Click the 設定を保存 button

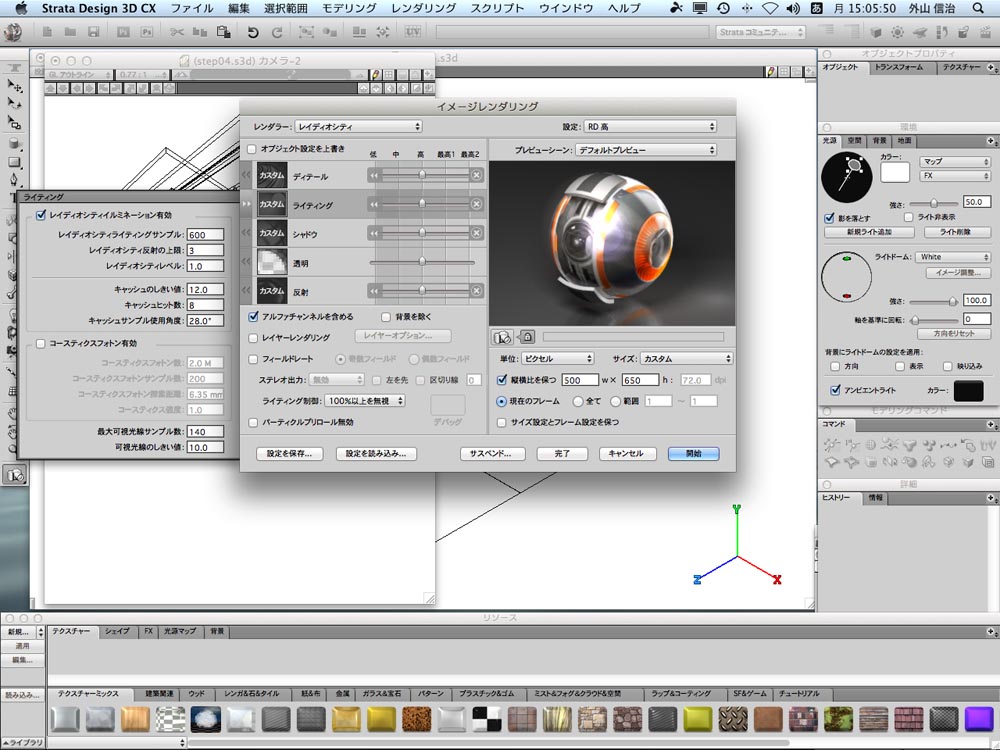[290, 453]
